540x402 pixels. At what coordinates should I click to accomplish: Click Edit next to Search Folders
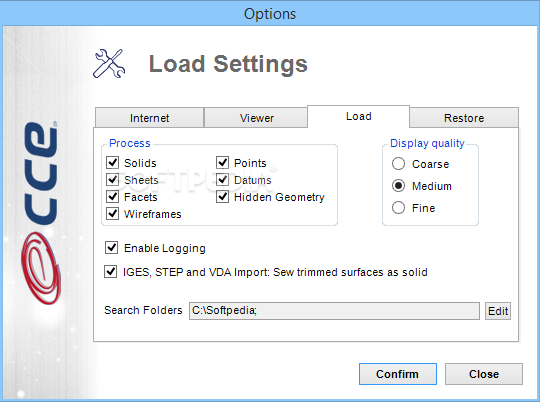pos(498,311)
